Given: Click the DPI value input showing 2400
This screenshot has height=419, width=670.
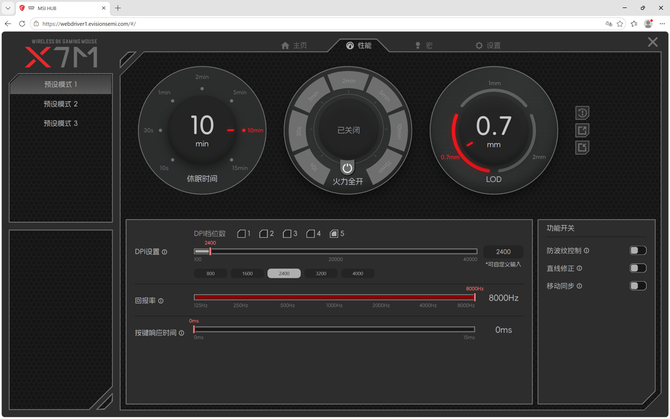Looking at the screenshot, I should (503, 252).
